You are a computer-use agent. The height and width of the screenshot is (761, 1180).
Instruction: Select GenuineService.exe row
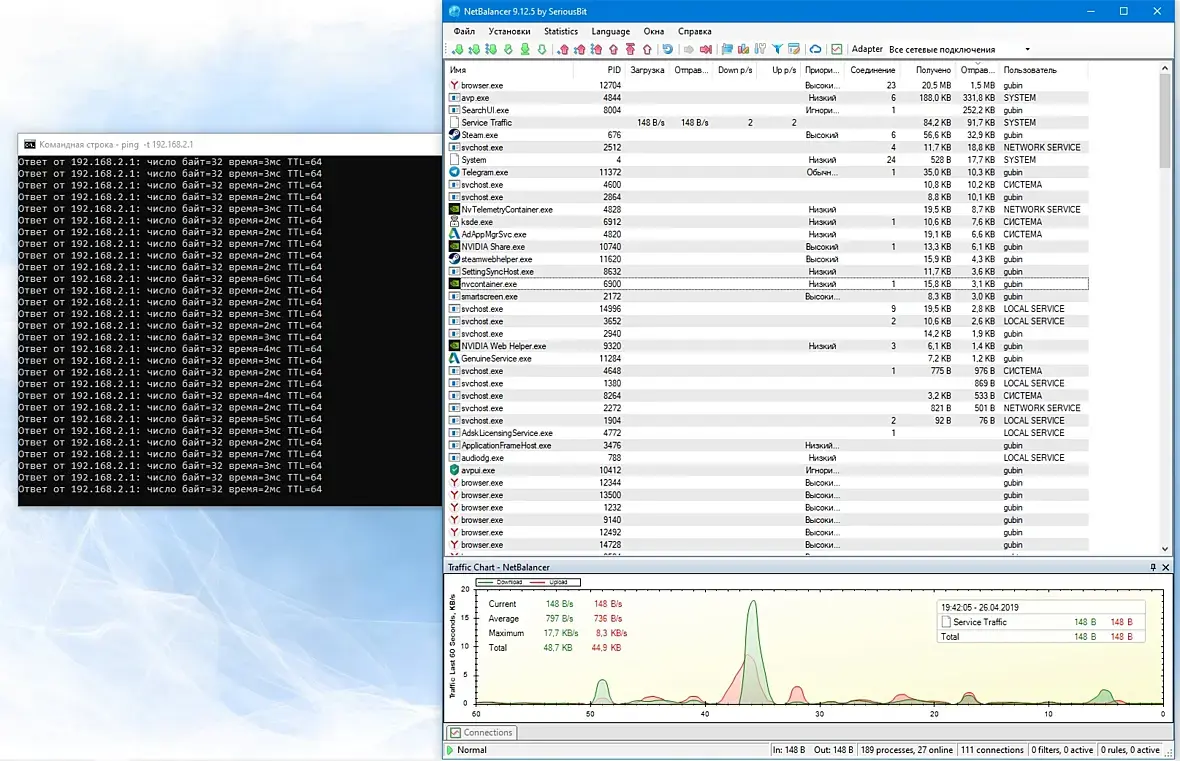(x=768, y=358)
